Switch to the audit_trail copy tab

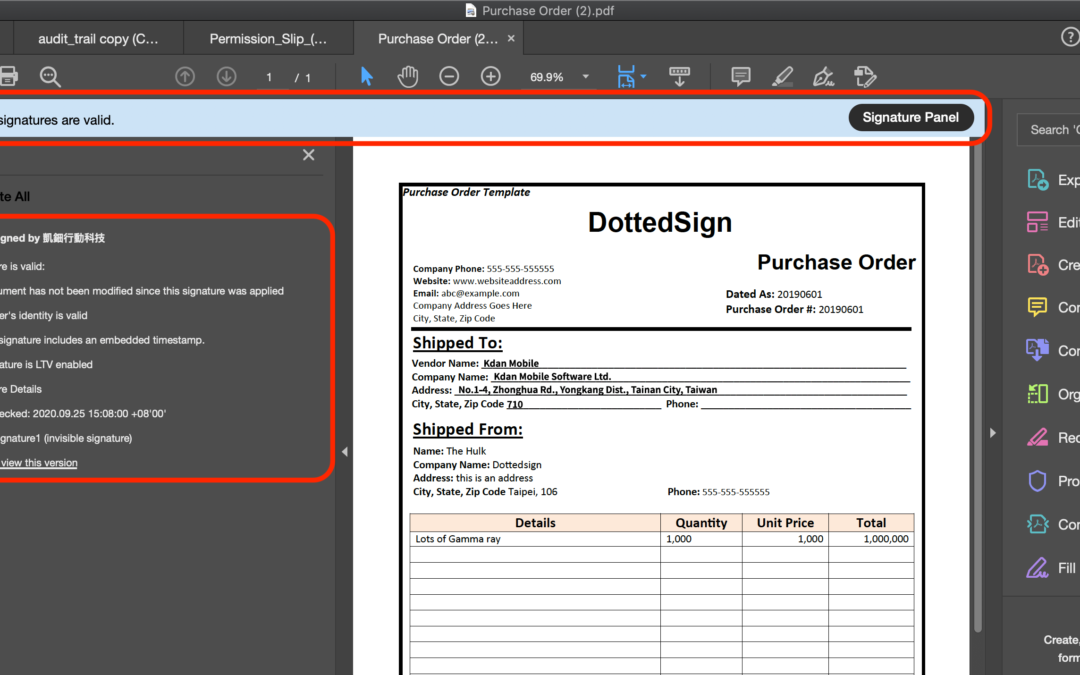pyautogui.click(x=96, y=38)
